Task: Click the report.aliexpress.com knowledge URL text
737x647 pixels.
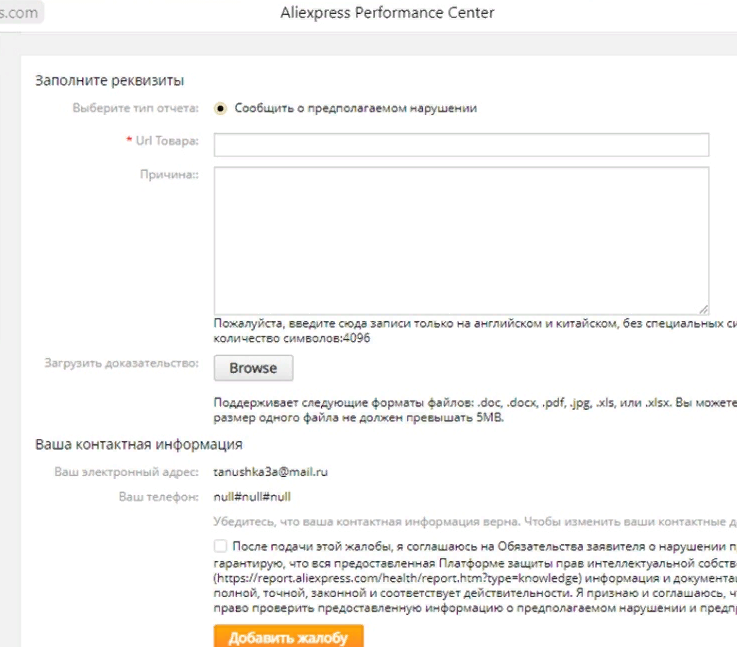Action: (398, 578)
